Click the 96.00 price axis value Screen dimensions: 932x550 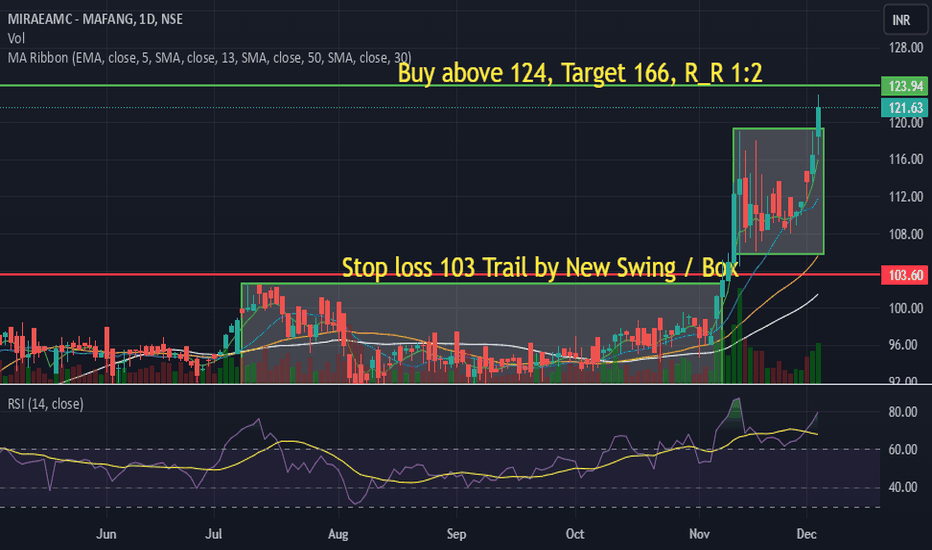(905, 345)
